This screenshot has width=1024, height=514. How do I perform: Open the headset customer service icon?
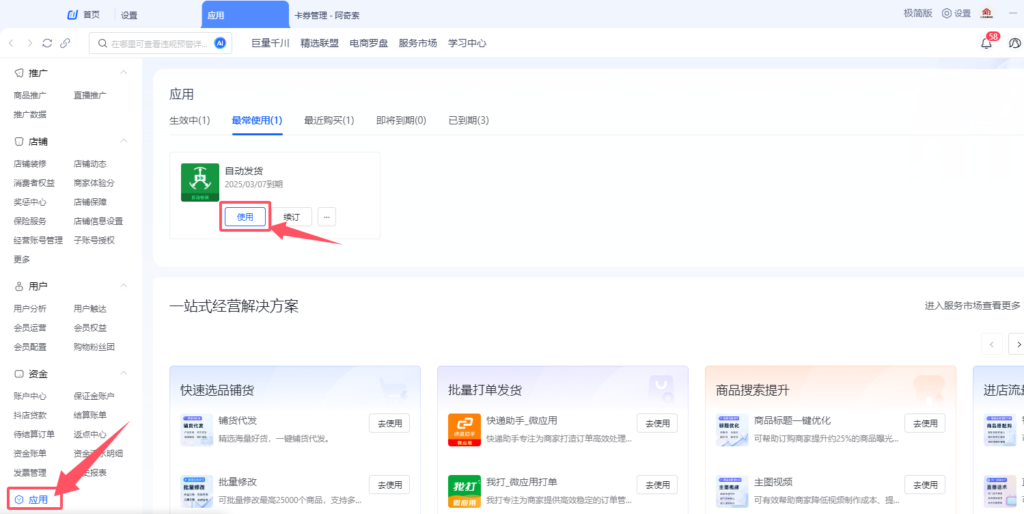(1014, 43)
